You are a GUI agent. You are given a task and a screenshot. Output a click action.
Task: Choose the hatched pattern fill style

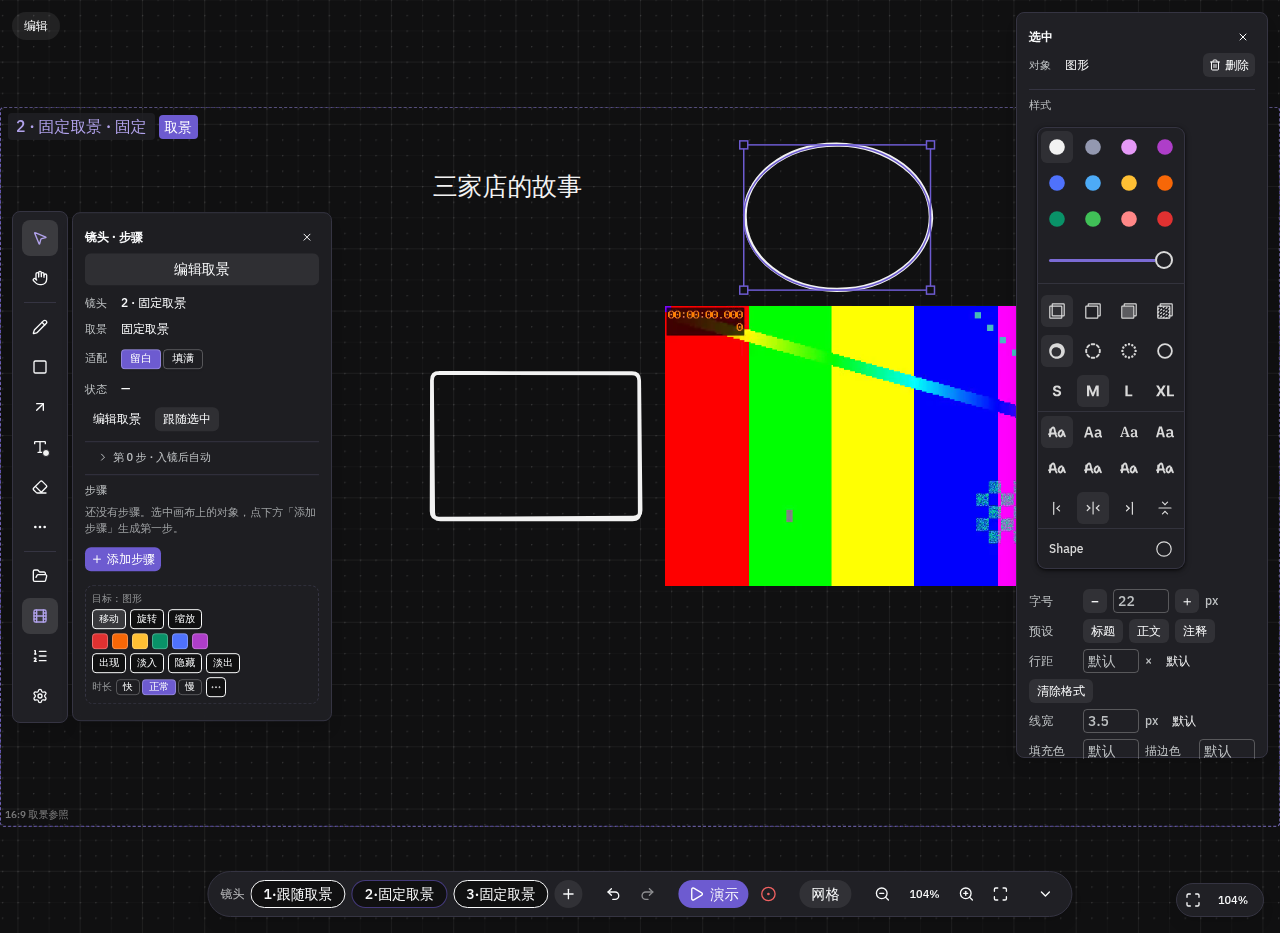(x=1165, y=311)
